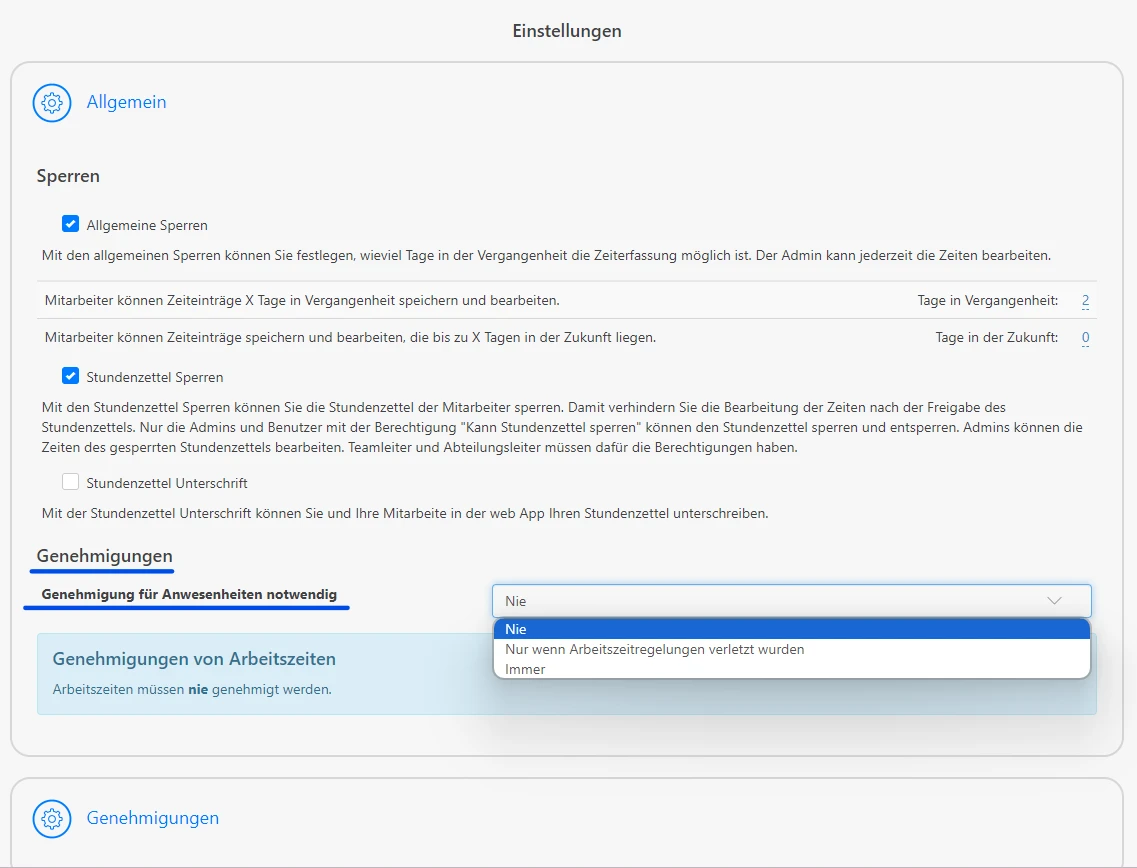The height and width of the screenshot is (868, 1137).
Task: Select 'Immer' from the approval dropdown
Action: click(x=524, y=668)
